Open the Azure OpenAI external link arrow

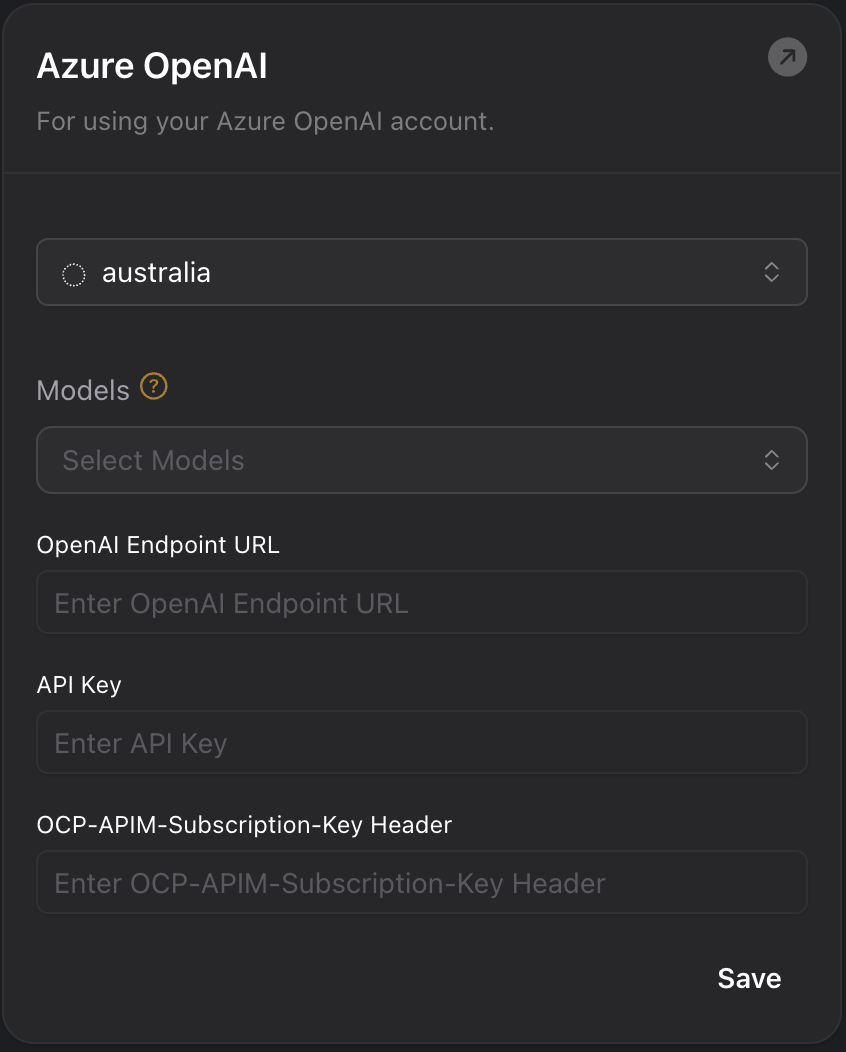click(x=787, y=58)
